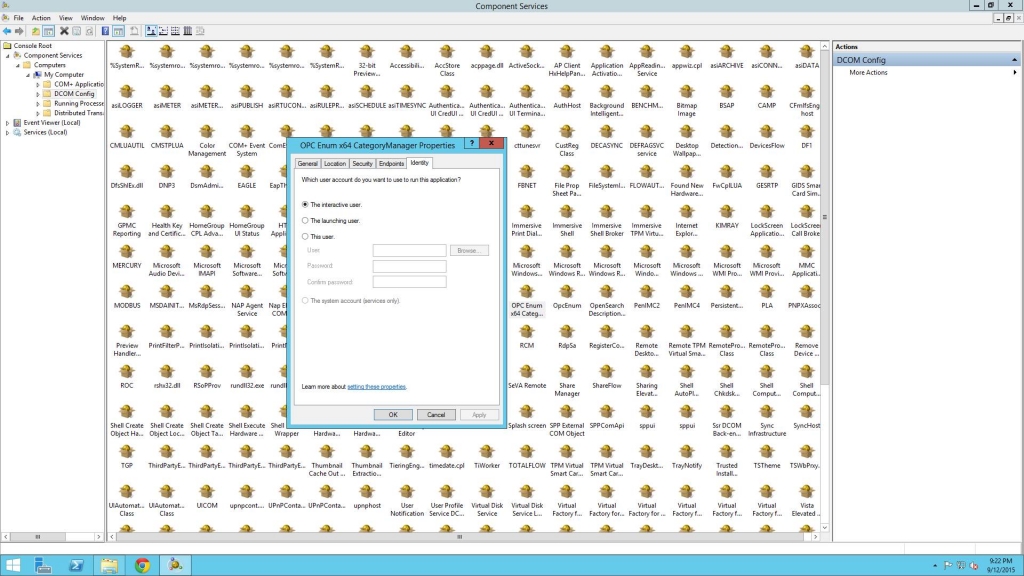
Task: Switch to the General tab
Action: (308, 163)
